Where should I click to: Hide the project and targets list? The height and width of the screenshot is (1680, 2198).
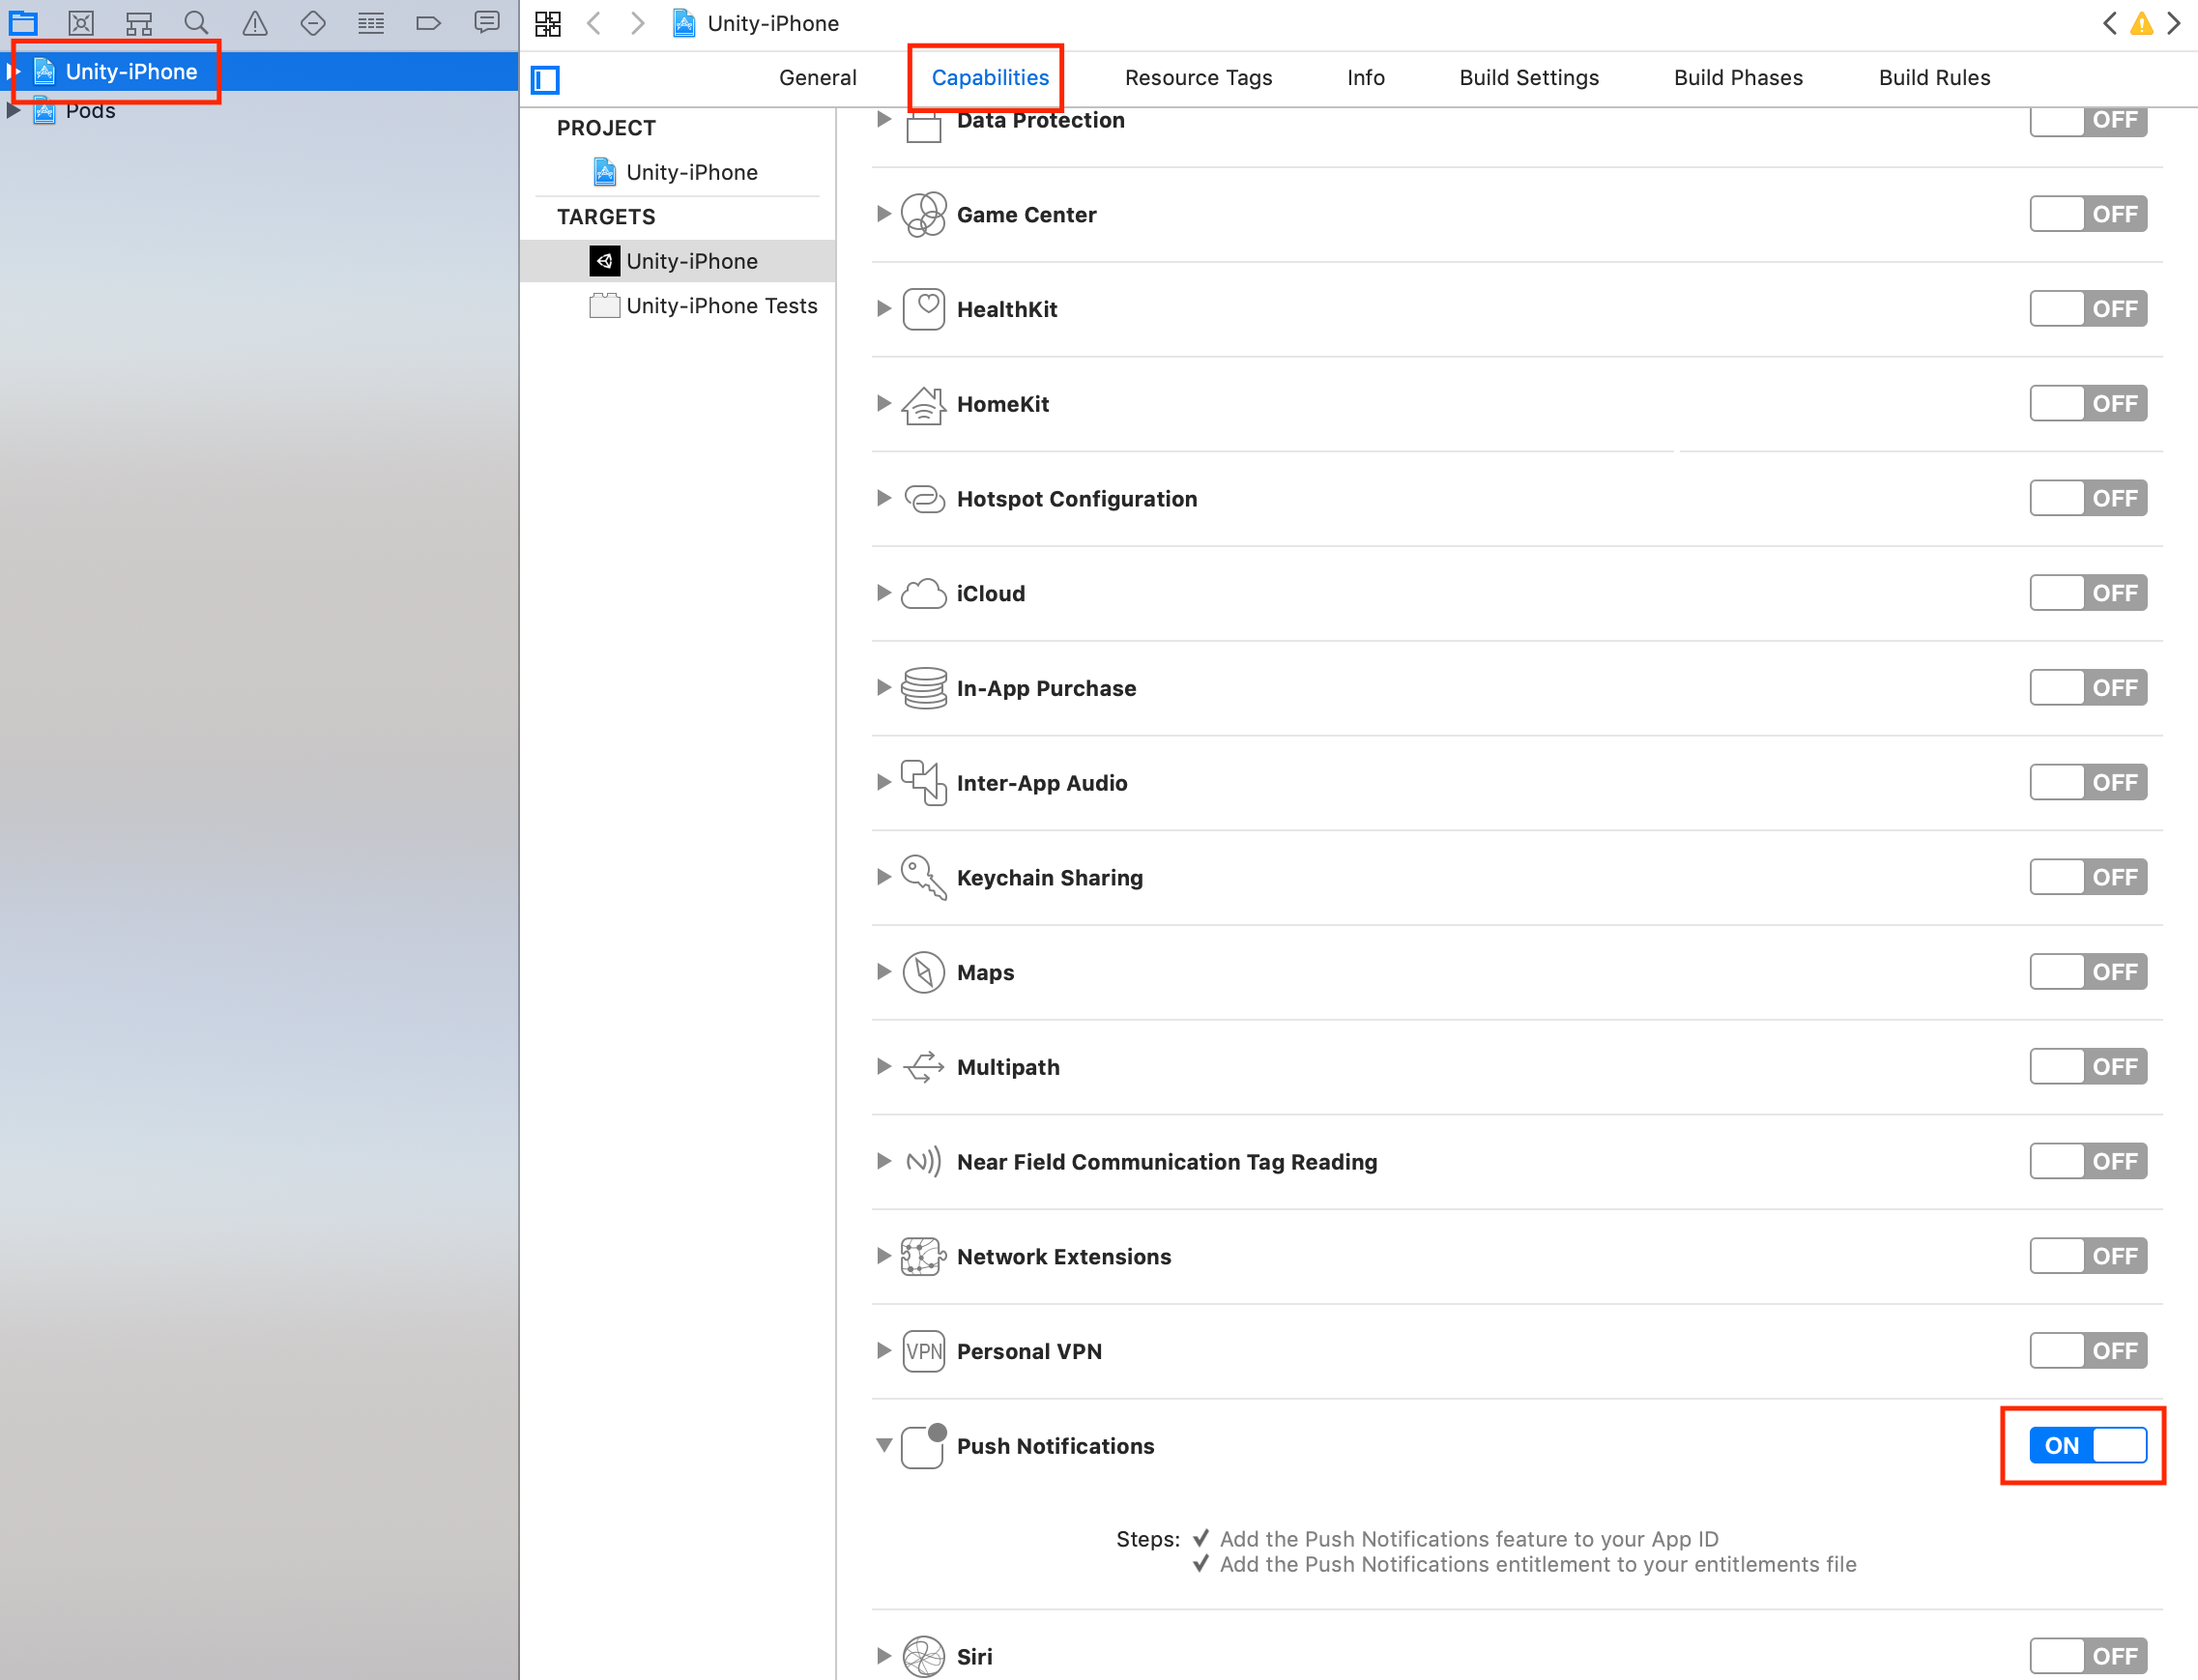click(545, 79)
